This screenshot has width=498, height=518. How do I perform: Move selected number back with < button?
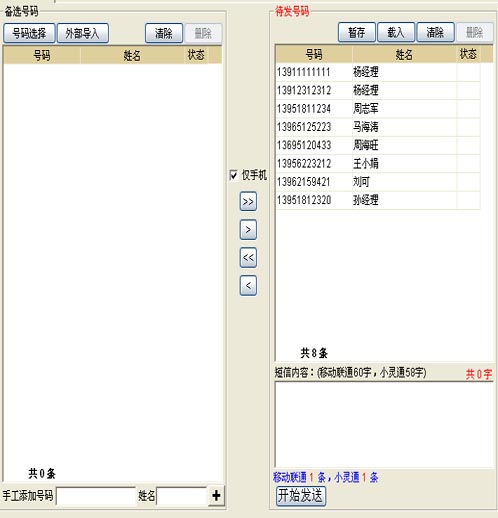(x=248, y=285)
